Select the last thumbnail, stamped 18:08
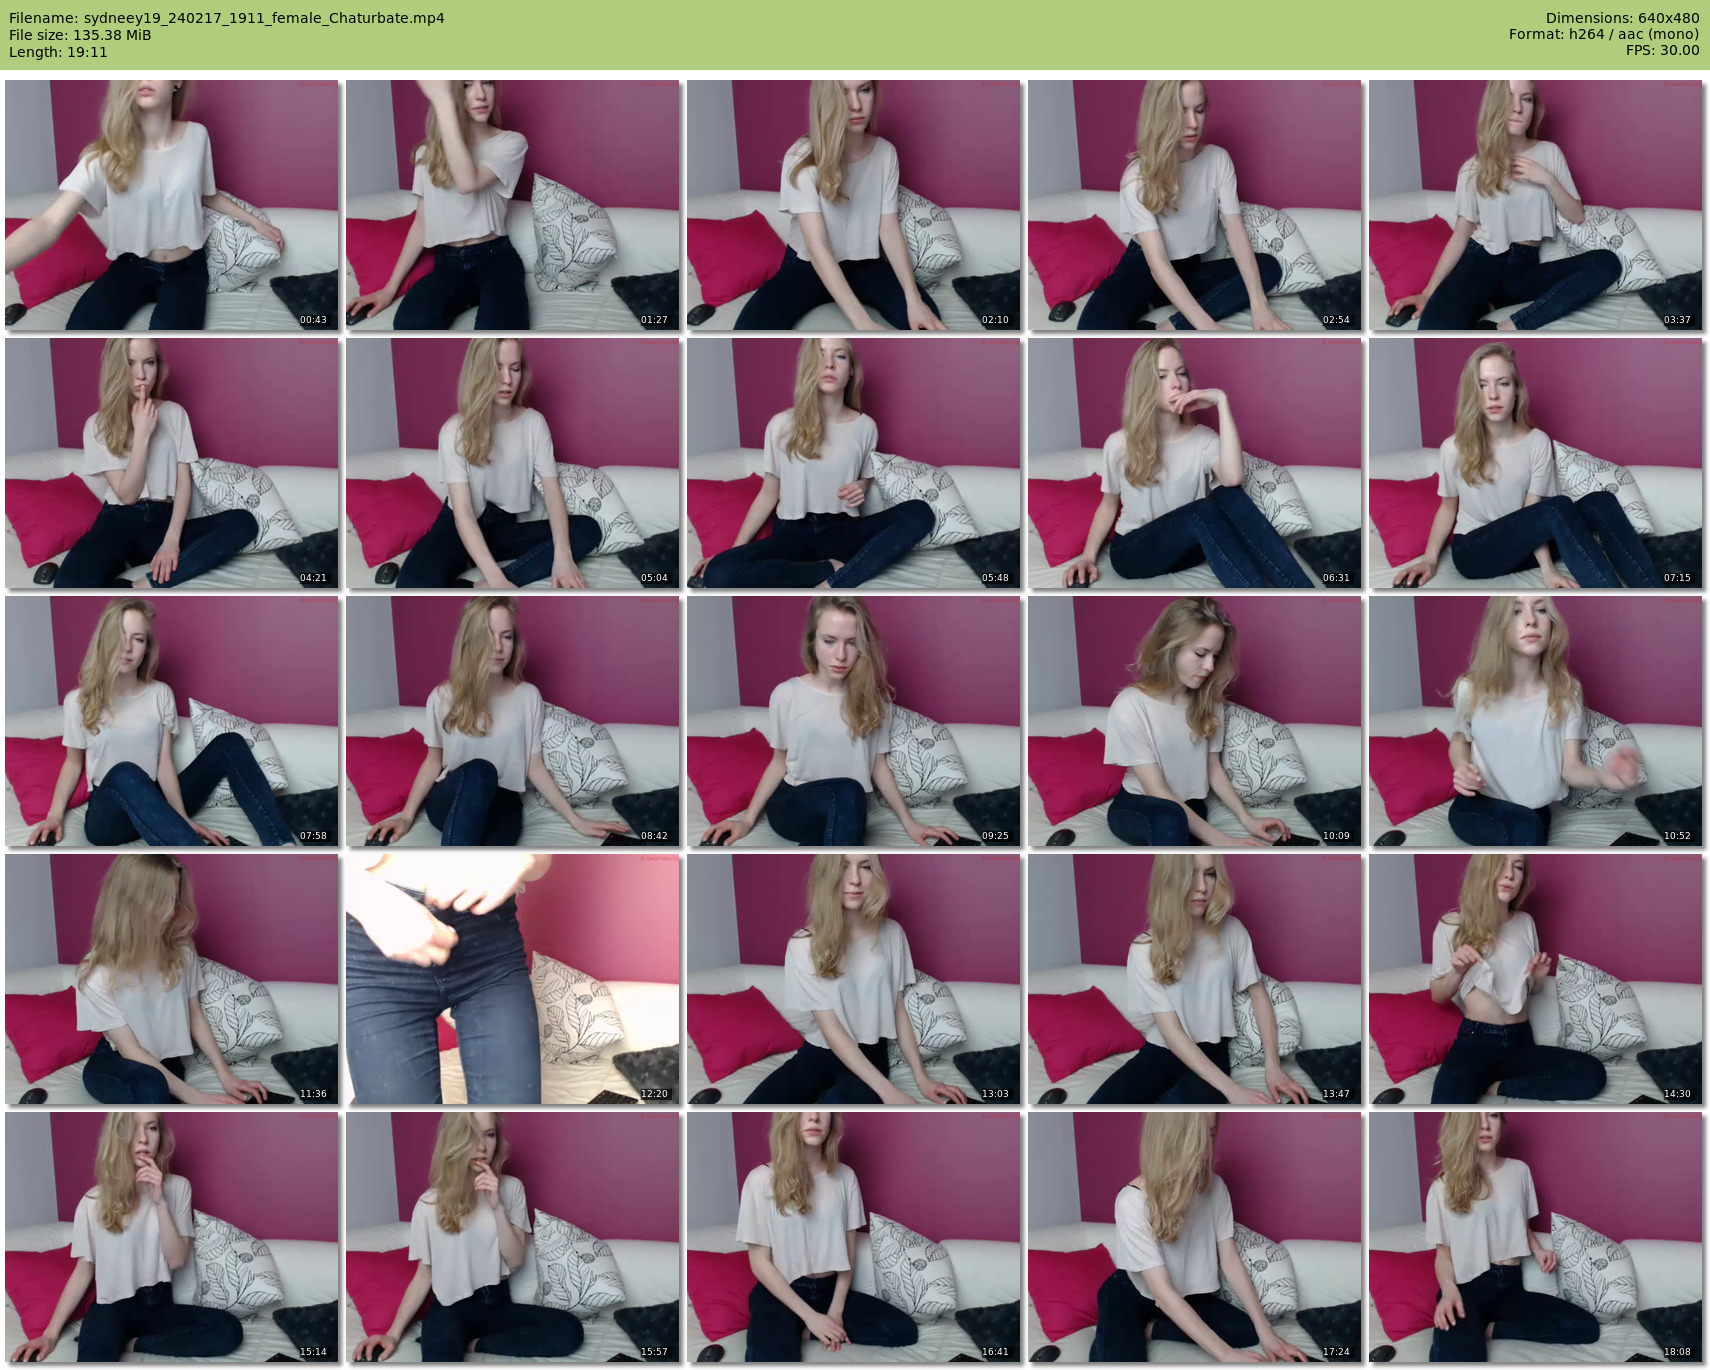 pos(1536,1237)
